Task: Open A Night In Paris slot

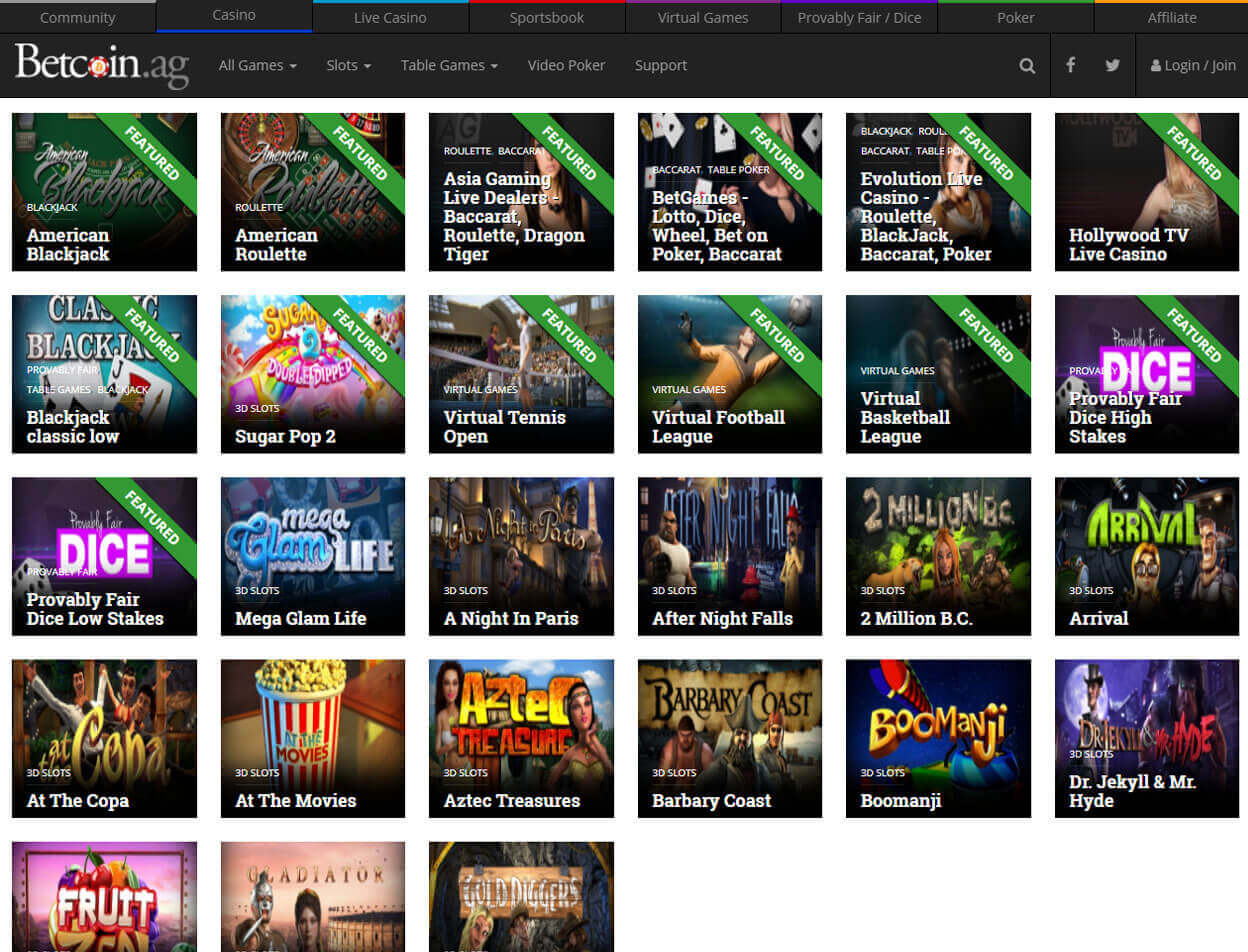Action: [521, 556]
